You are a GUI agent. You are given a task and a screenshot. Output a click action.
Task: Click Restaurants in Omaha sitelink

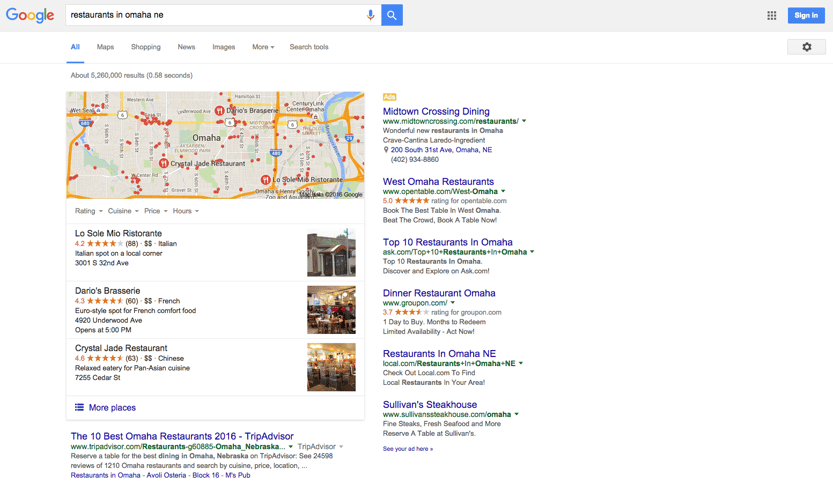pyautogui.click(x=106, y=475)
